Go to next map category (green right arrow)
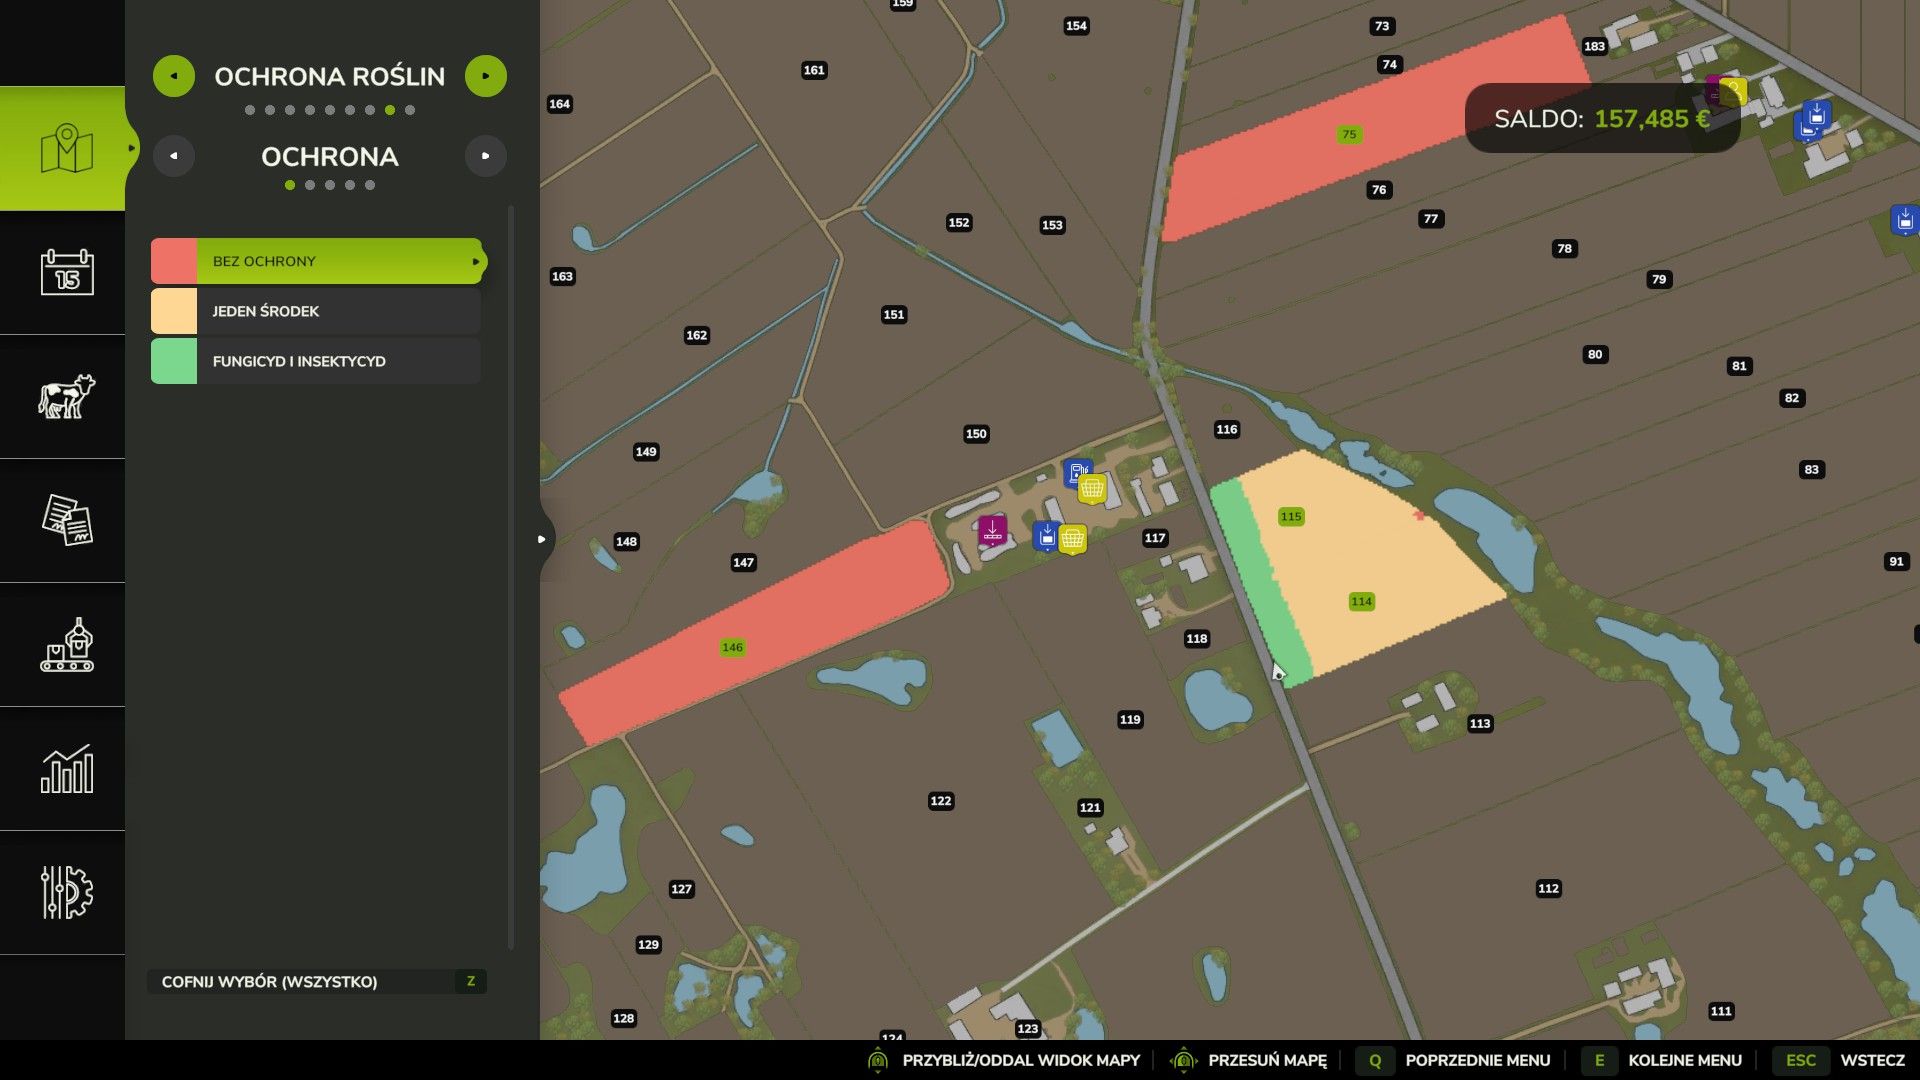 tap(486, 76)
